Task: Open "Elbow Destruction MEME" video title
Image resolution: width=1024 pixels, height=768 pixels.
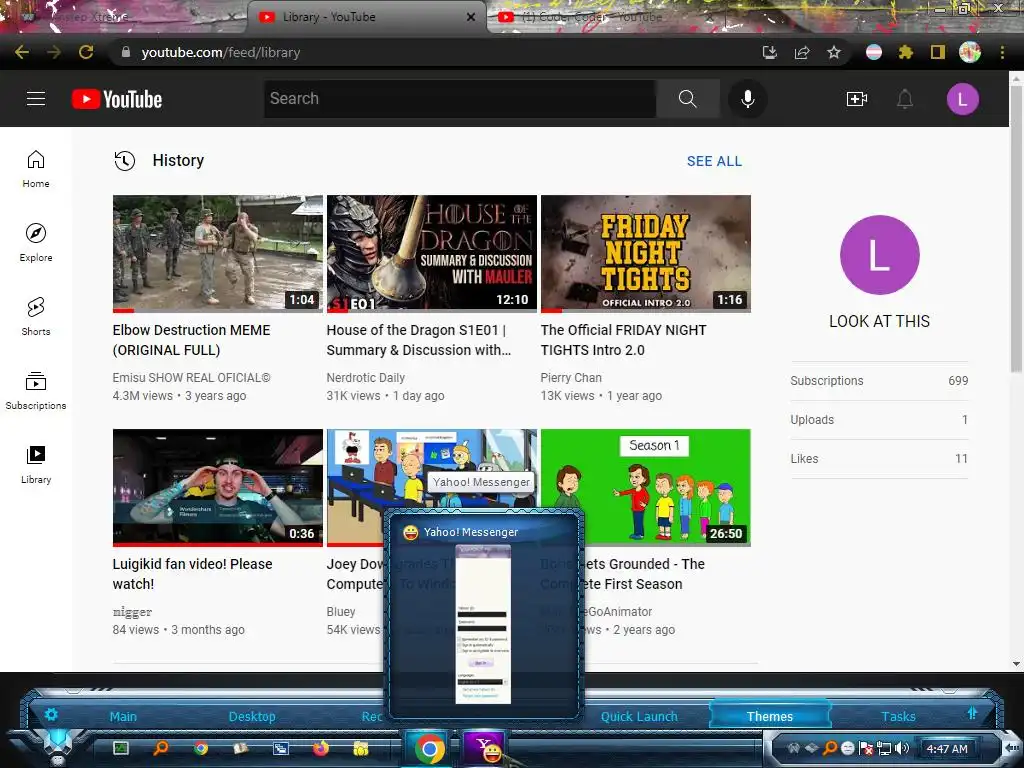Action: pos(191,340)
